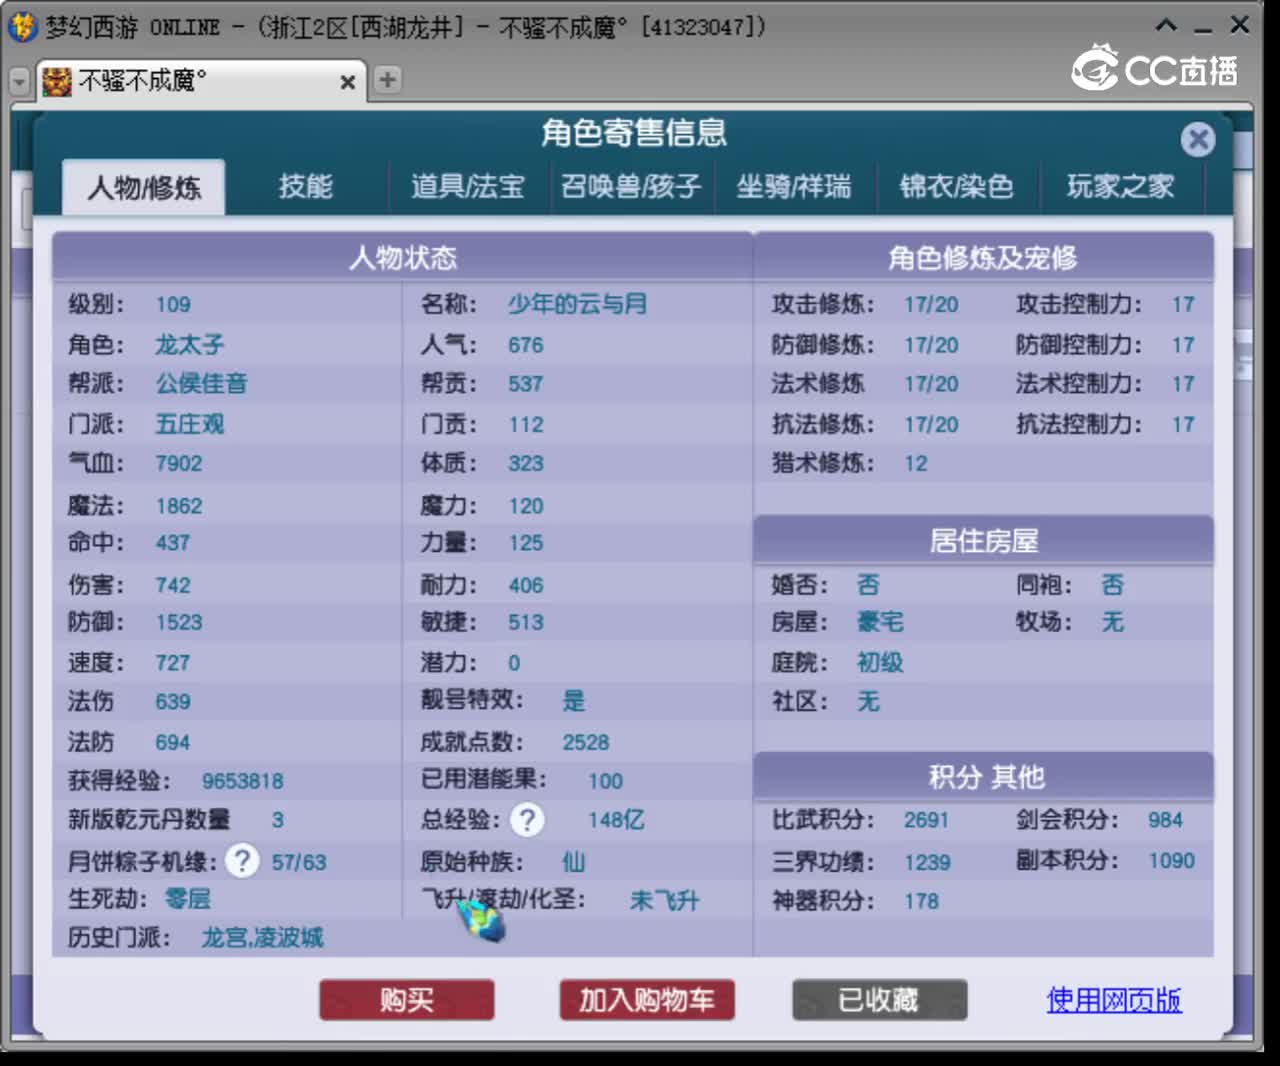Viewport: 1280px width, 1066px height.
Task: Click the 居住房屋 section header
Action: tap(984, 541)
